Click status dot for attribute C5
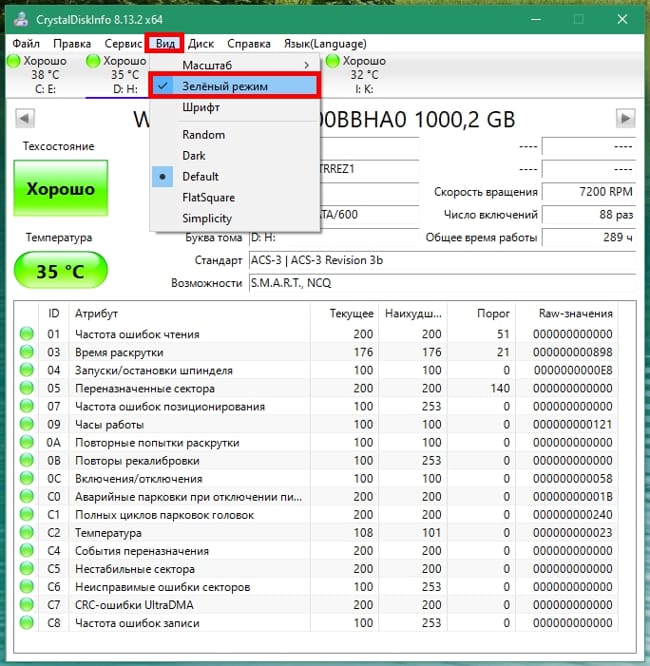Viewport: 650px width, 666px height. (x=27, y=569)
